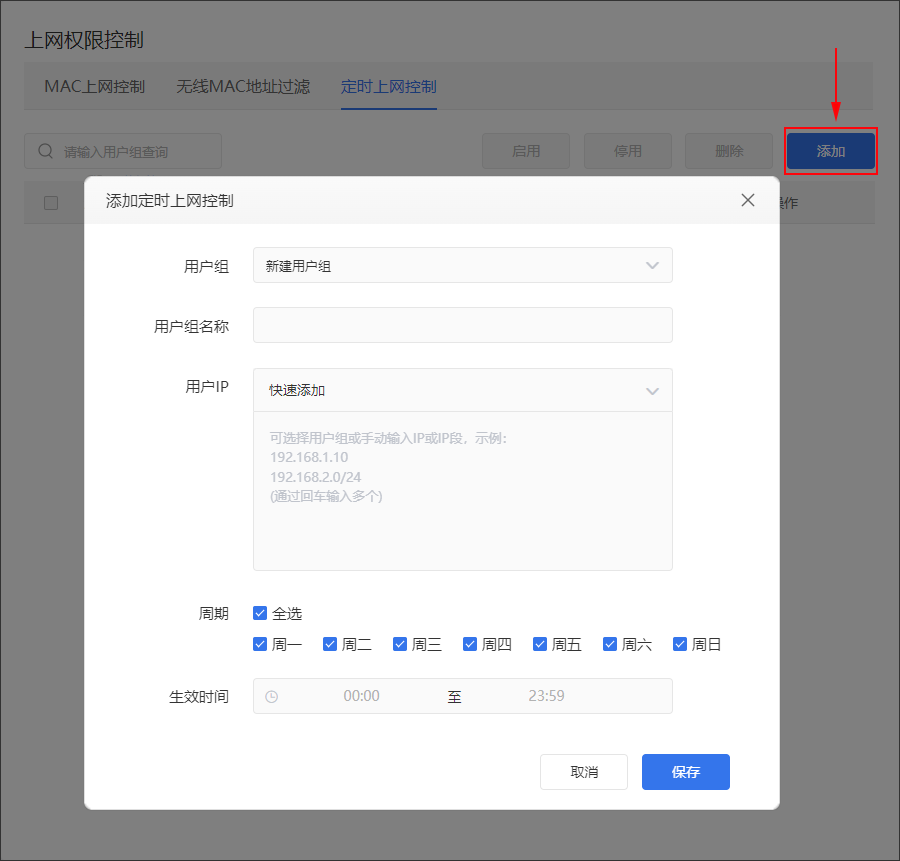Uncheck the 周日 checkbox
The width and height of the screenshot is (900, 861).
(x=680, y=644)
